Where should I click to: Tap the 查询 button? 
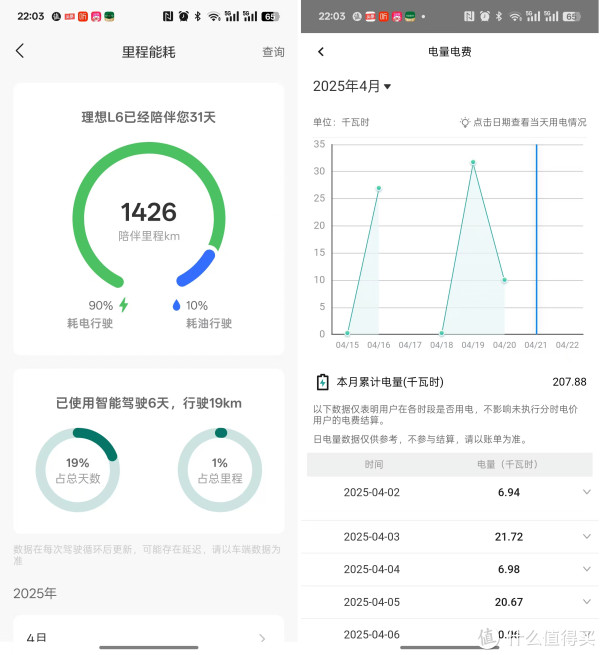pos(273,52)
